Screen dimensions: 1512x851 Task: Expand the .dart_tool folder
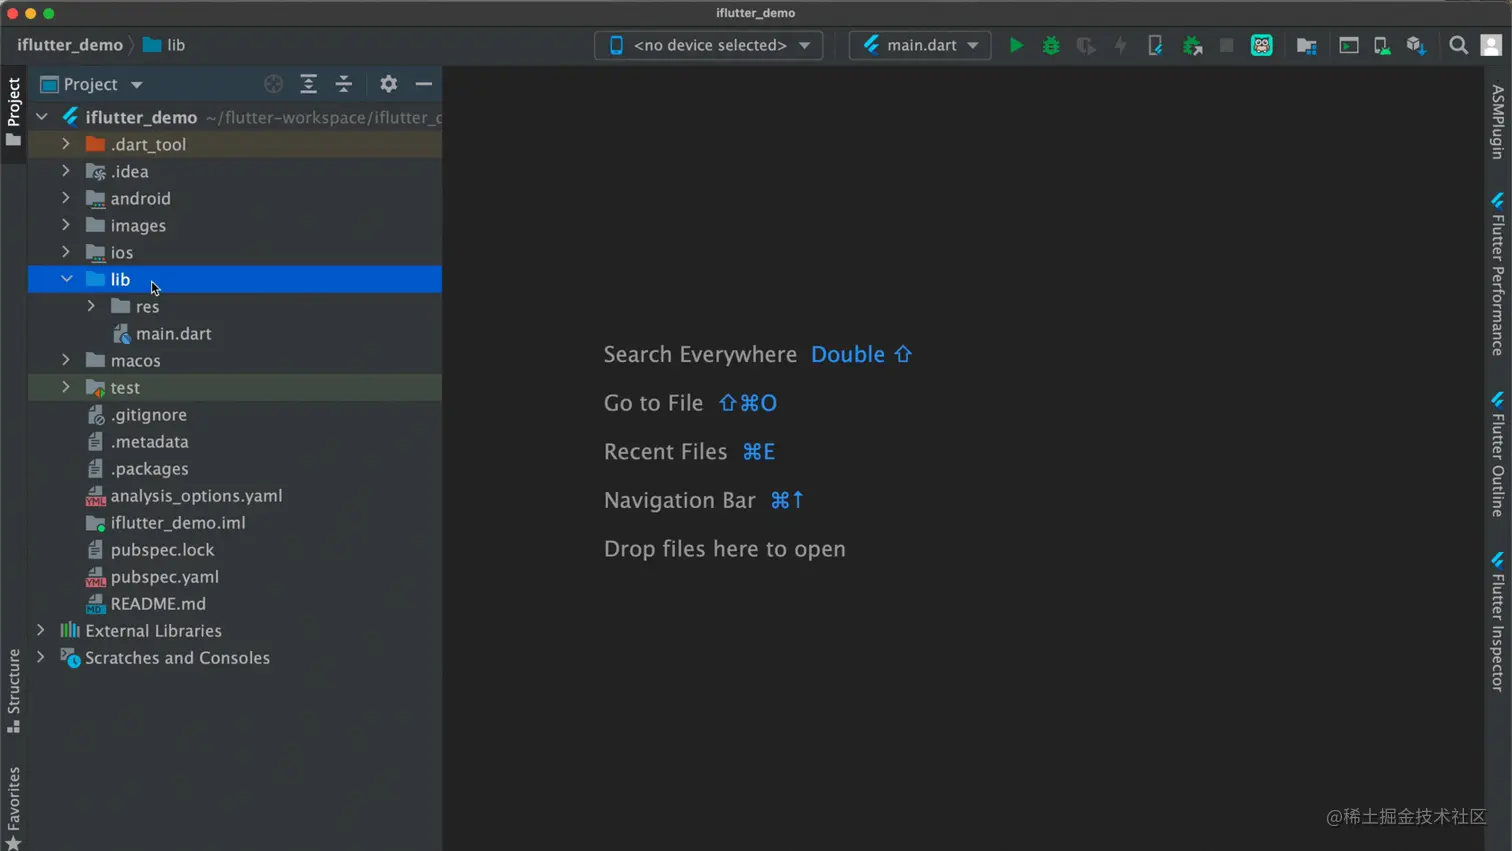(66, 144)
